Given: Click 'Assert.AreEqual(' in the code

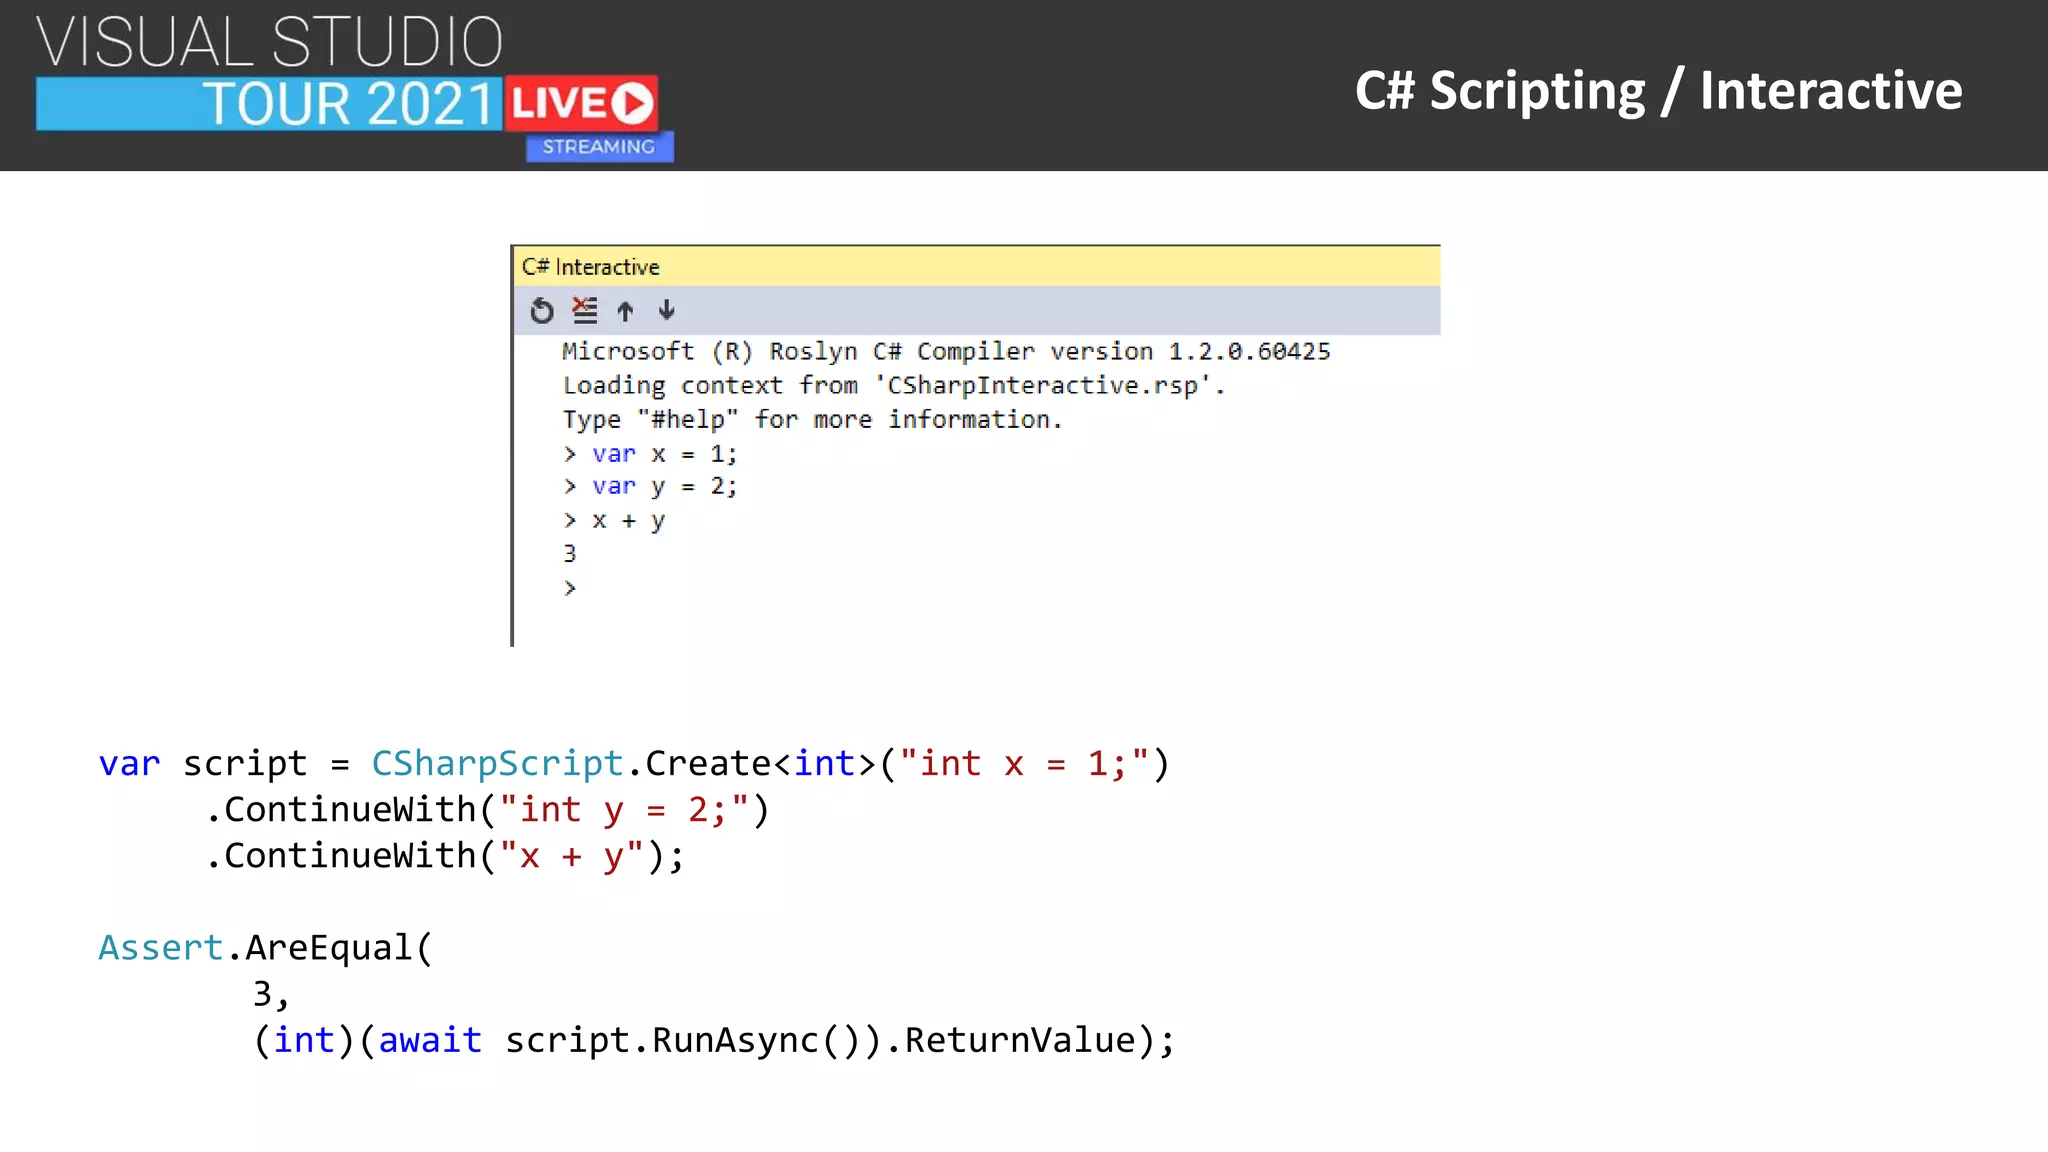Looking at the screenshot, I should [266, 948].
